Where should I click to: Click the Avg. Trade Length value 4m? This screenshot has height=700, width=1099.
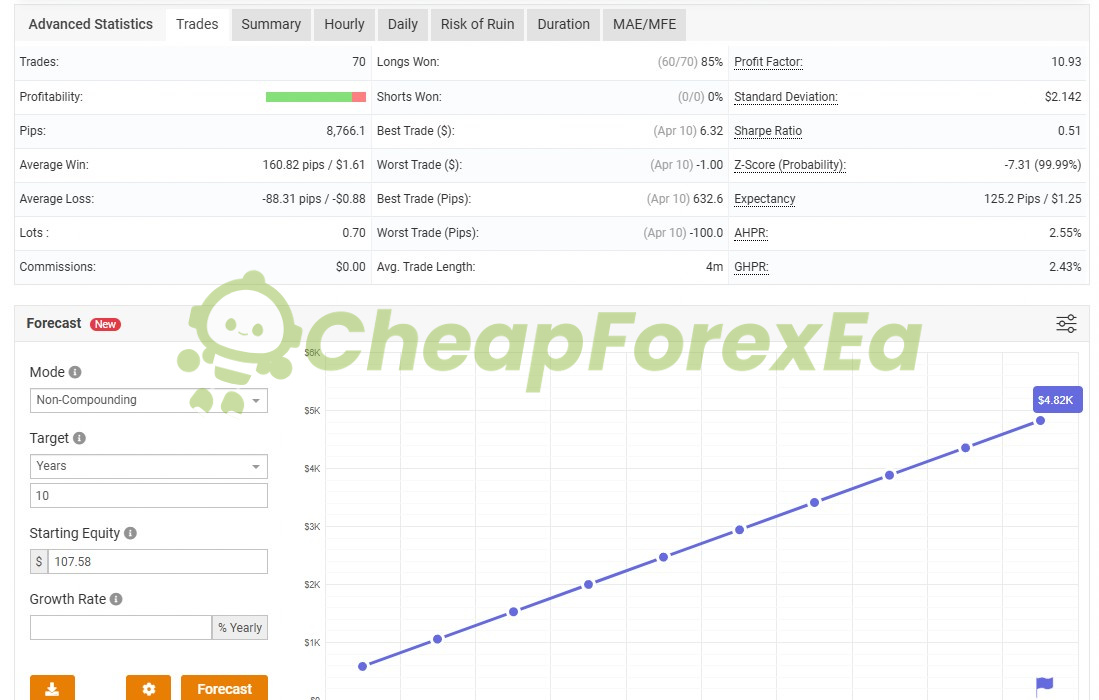(714, 267)
